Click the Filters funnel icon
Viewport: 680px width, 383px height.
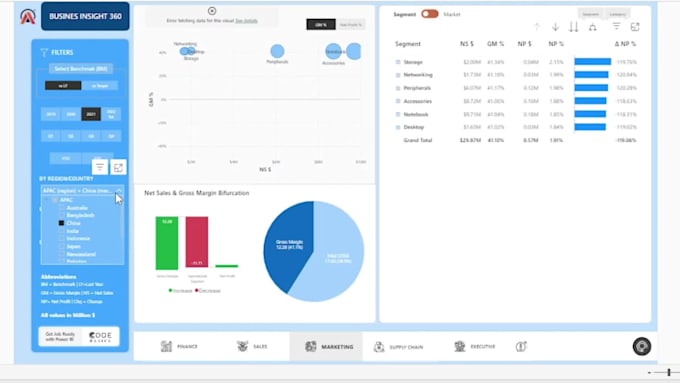tap(44, 52)
